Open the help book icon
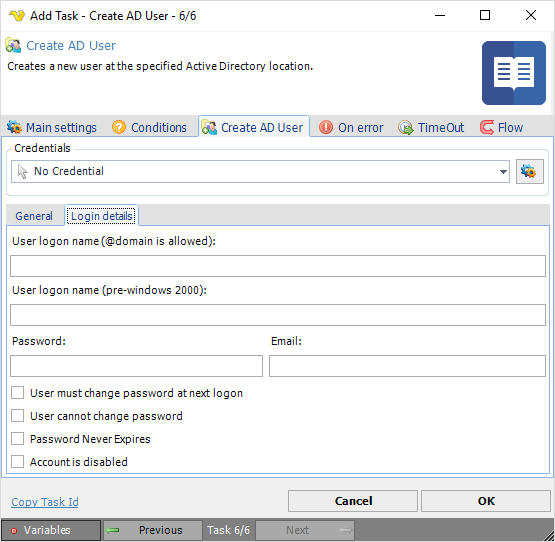Viewport: 555px width, 542px height. pos(514,73)
